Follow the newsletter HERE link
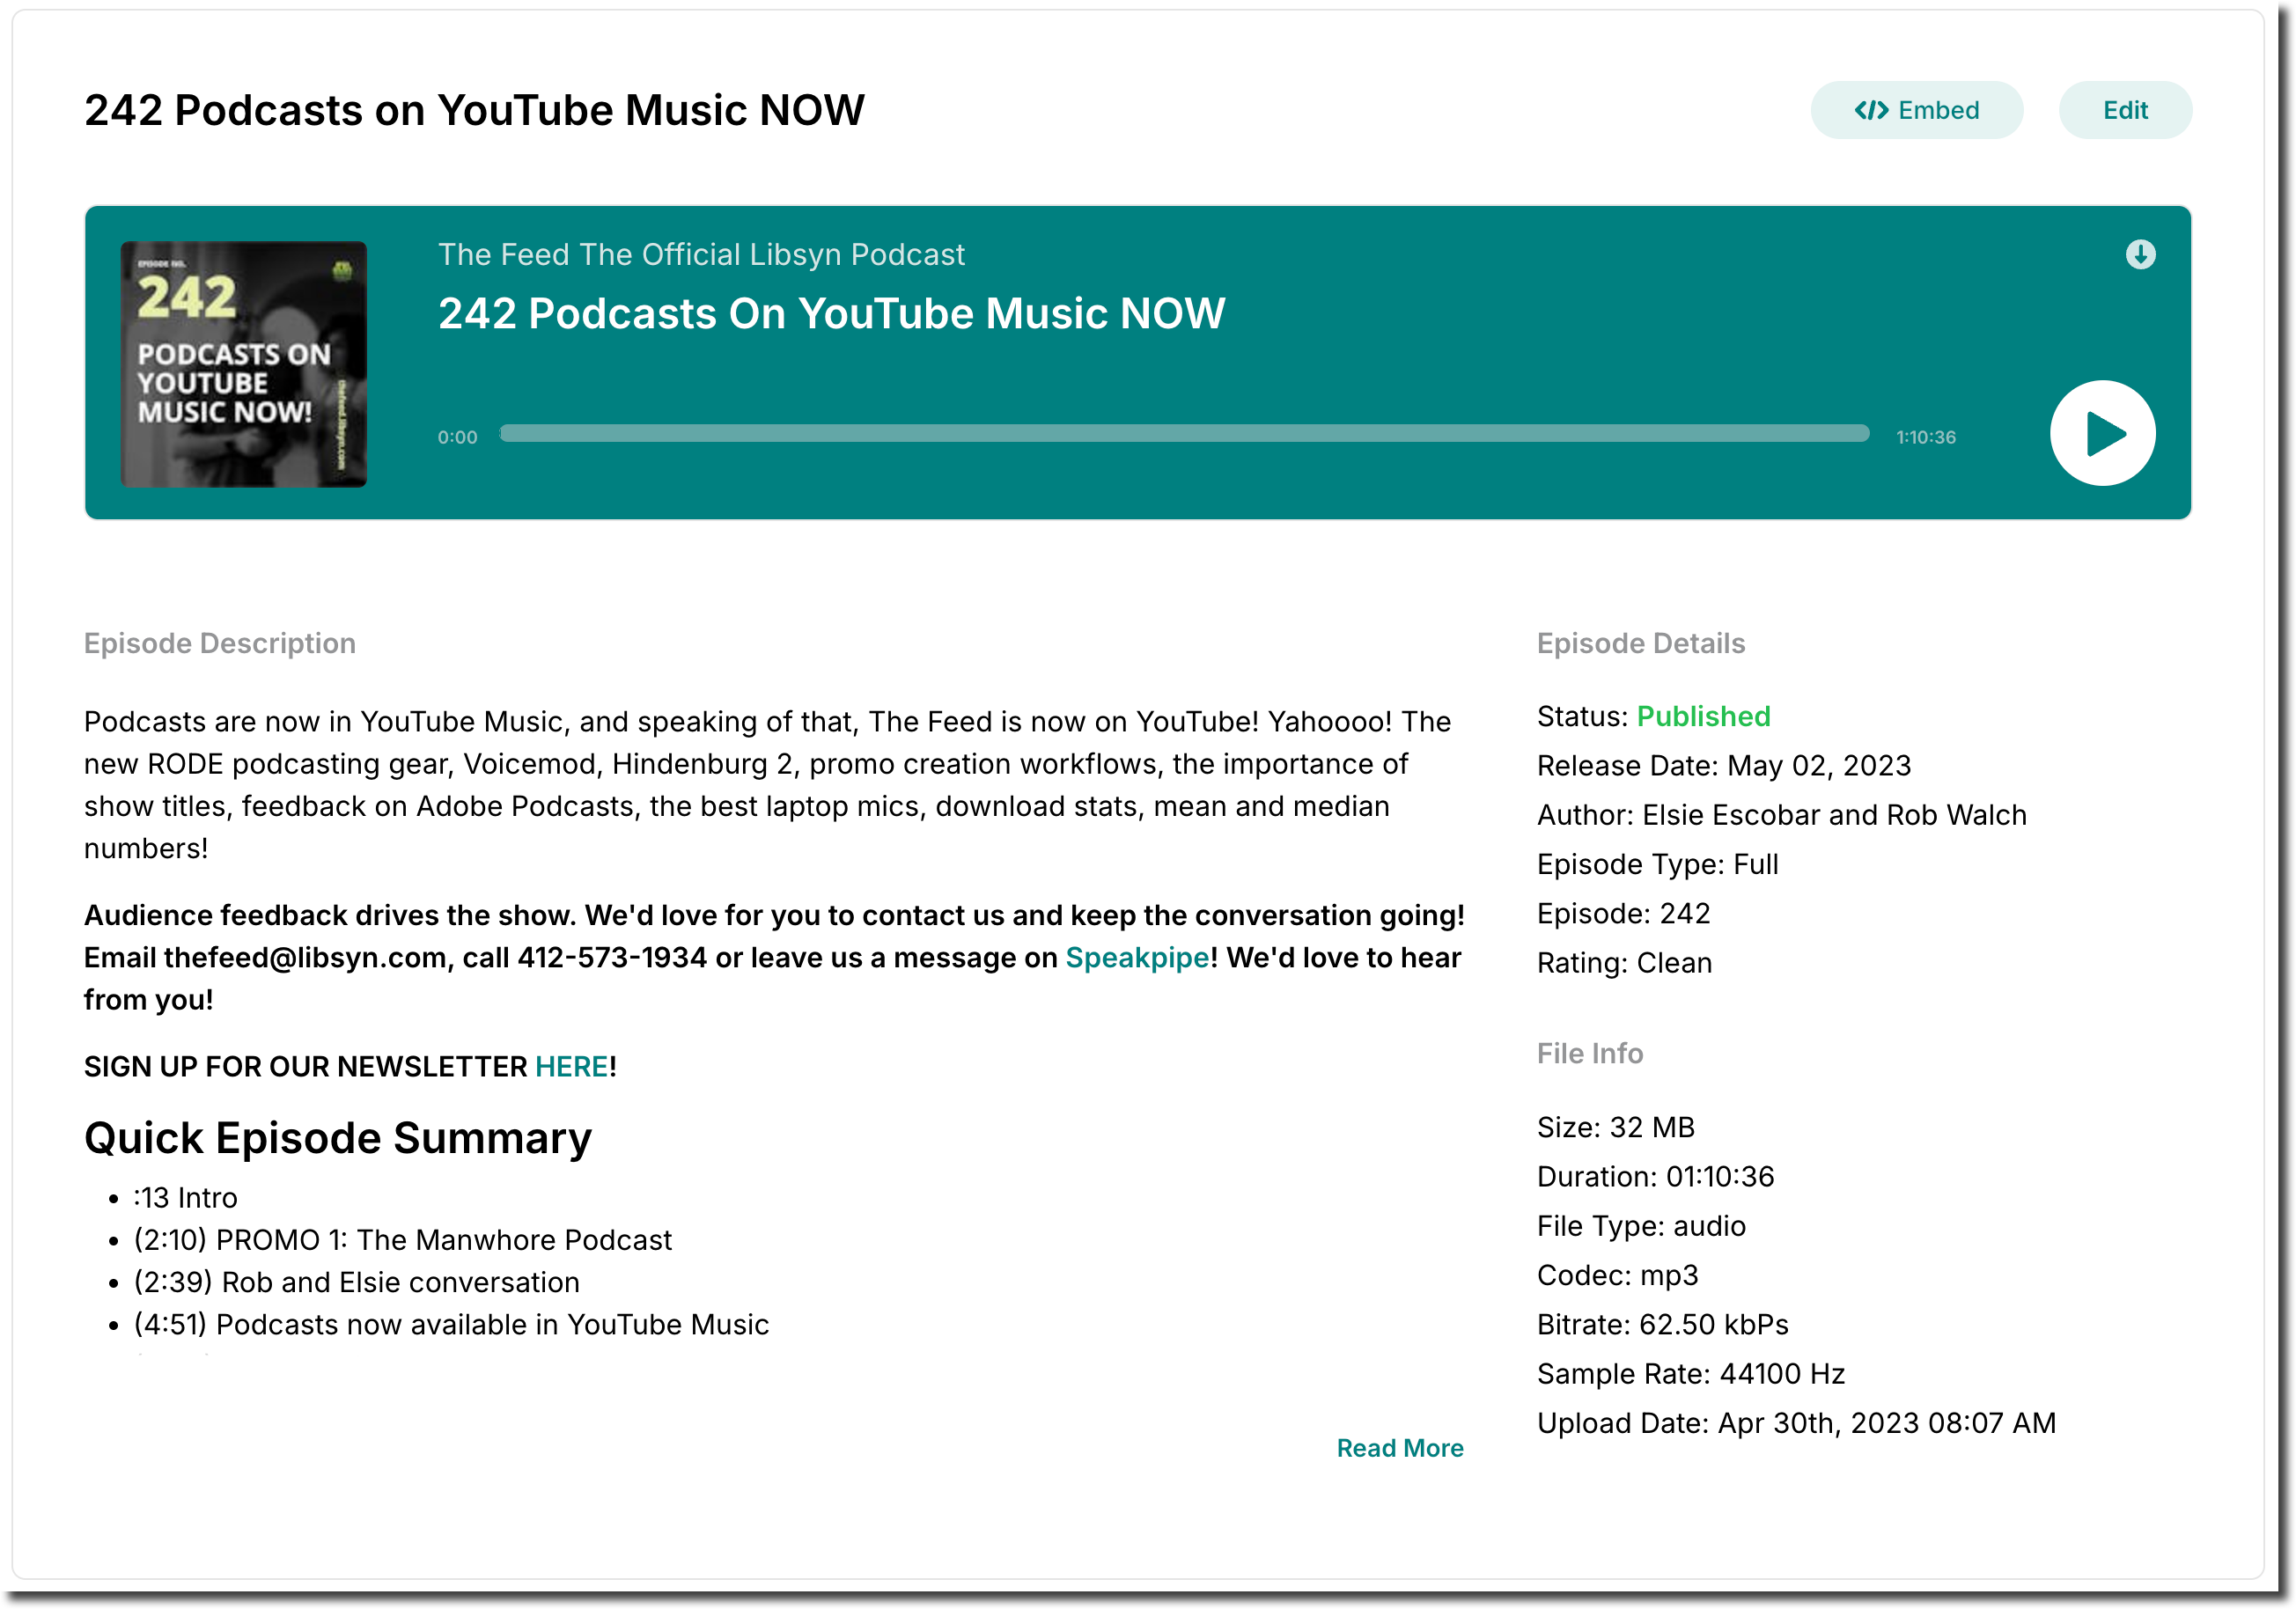This screenshot has height=1609, width=2296. coord(572,1066)
